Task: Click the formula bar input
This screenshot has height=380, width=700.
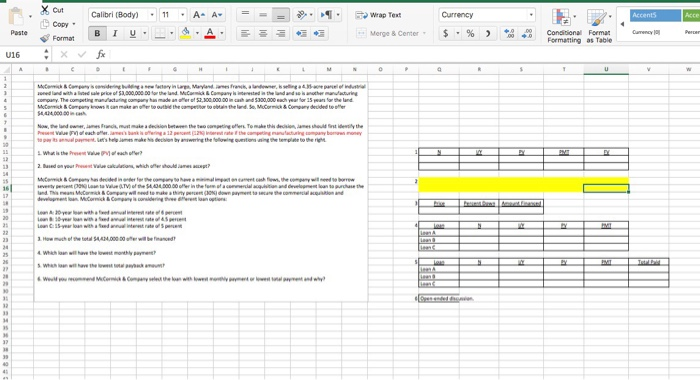Action: 404,55
